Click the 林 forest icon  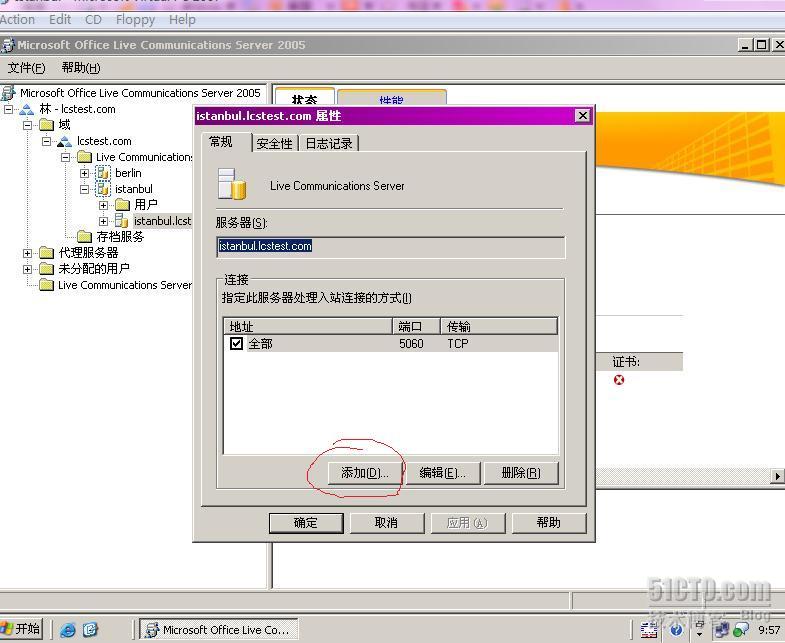click(27, 109)
